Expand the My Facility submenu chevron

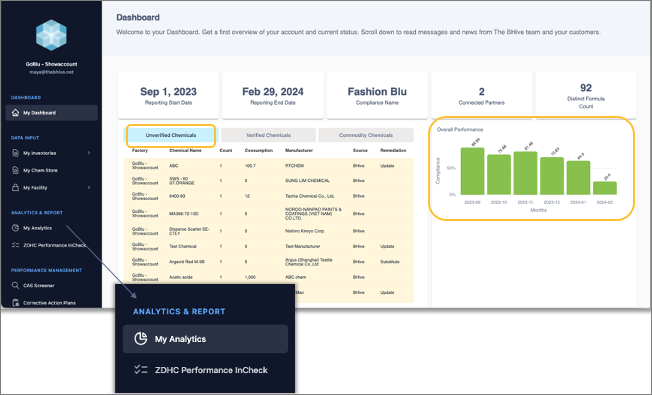pyautogui.click(x=89, y=188)
